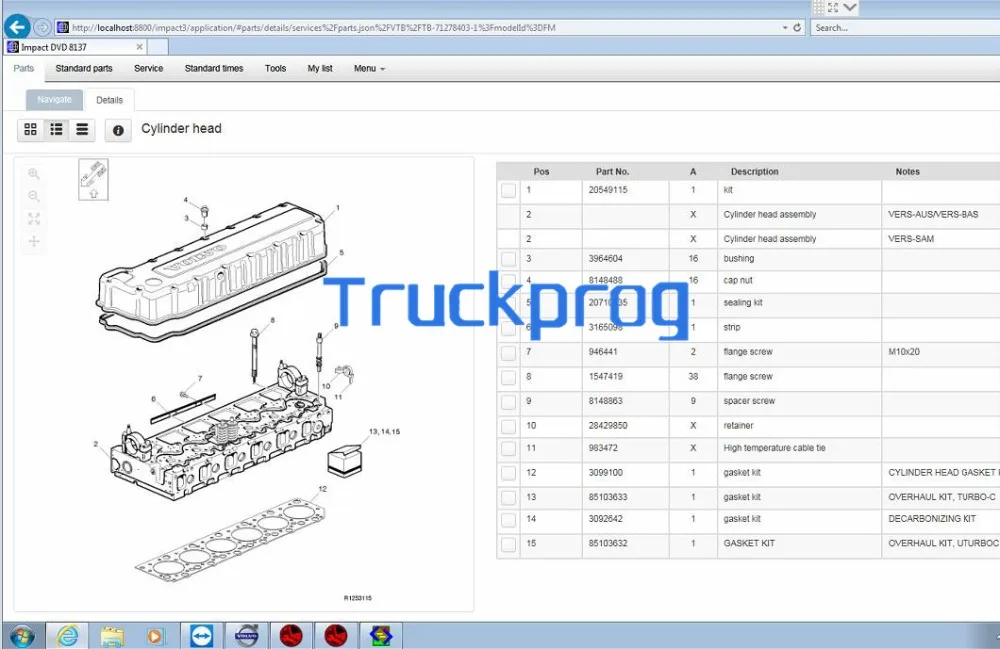Click the DECARBONIZING KIT note
The image size is (1000, 649).
click(x=932, y=519)
